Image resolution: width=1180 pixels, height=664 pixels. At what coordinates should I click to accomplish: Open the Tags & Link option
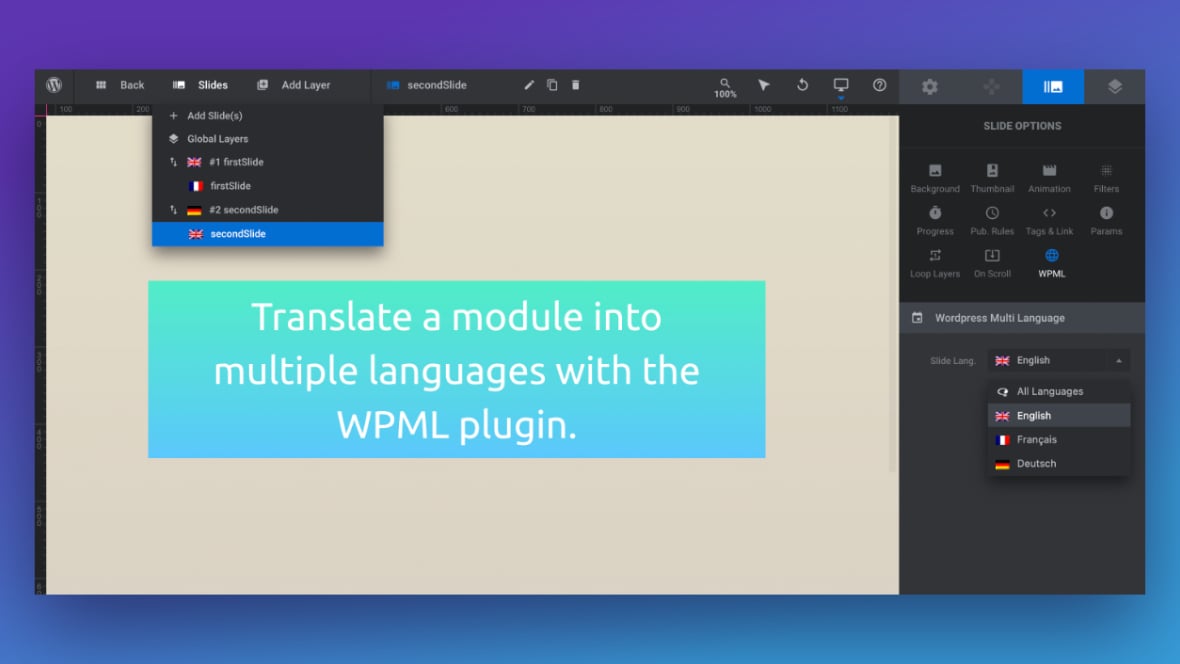point(1049,221)
